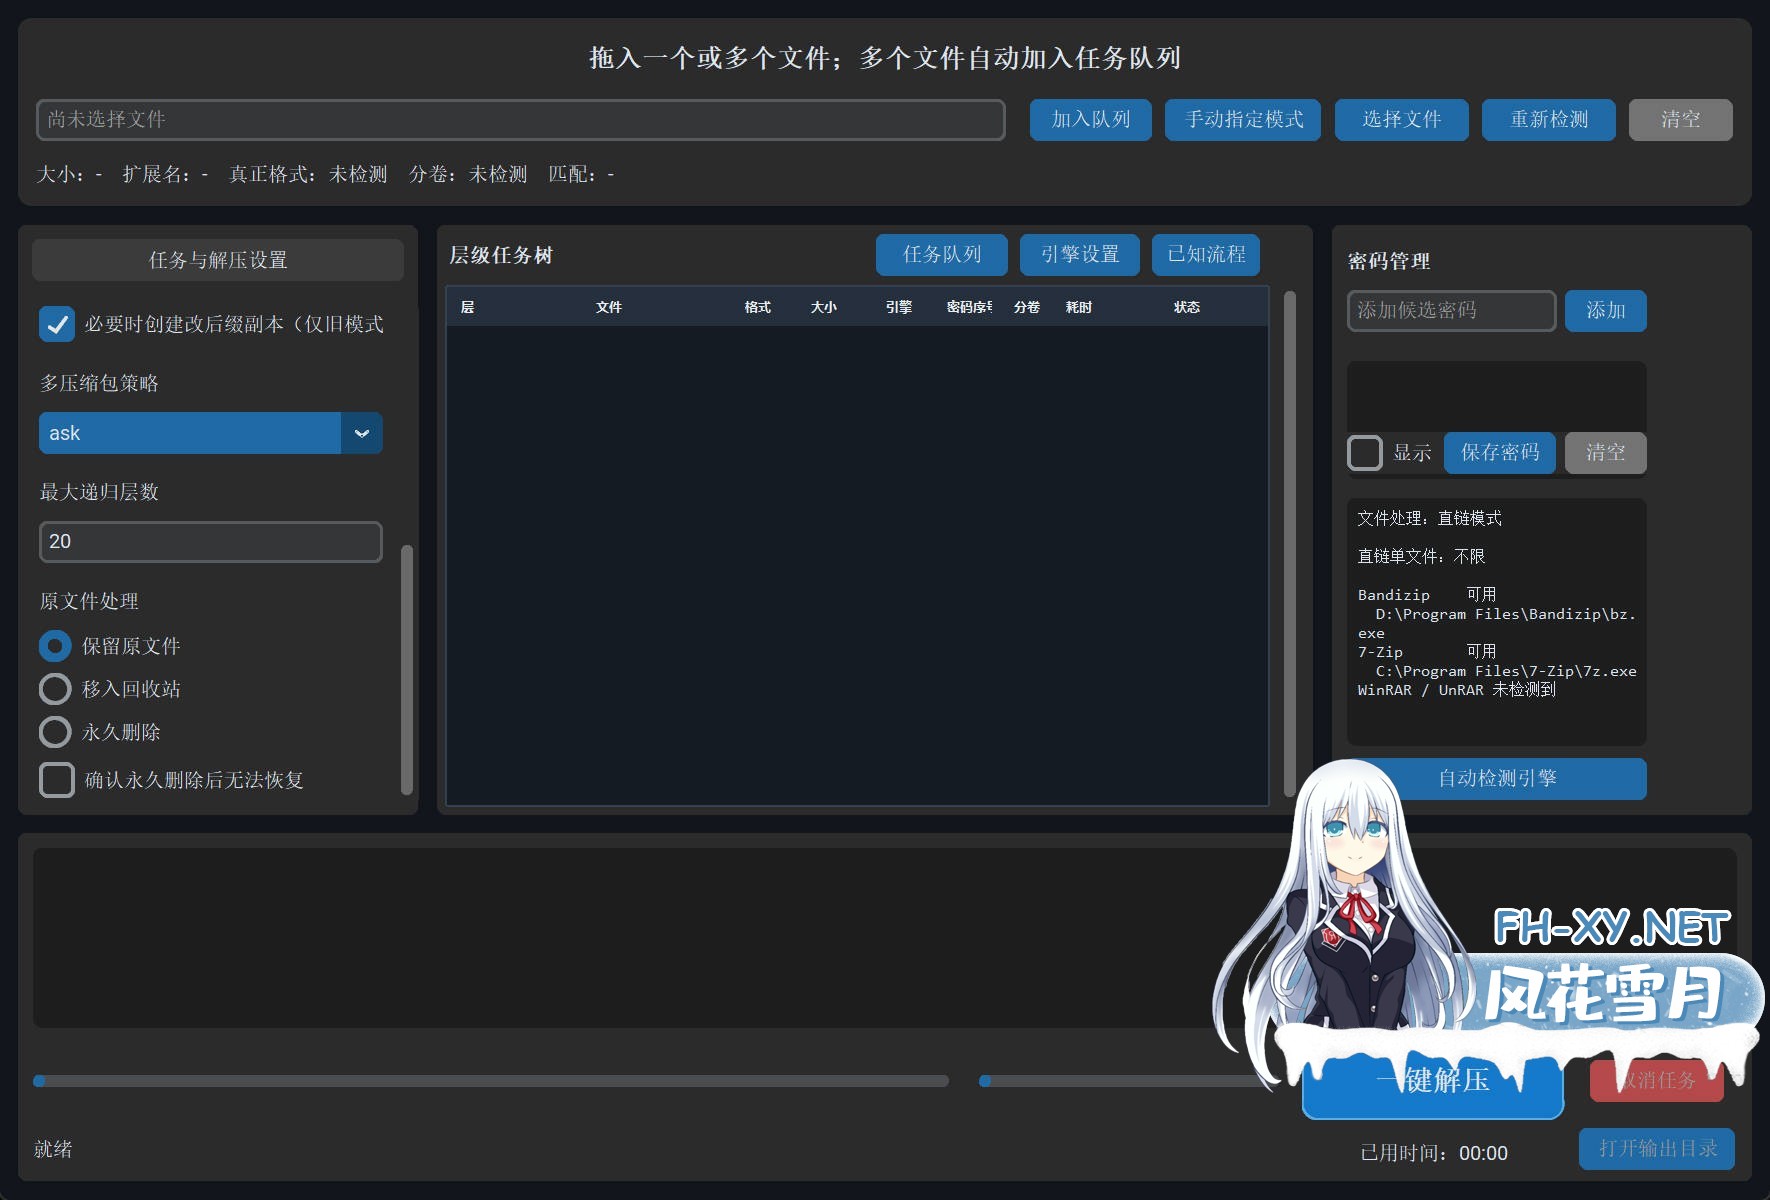The height and width of the screenshot is (1200, 1770).
Task: Click the 状态 column header
Action: point(1187,307)
